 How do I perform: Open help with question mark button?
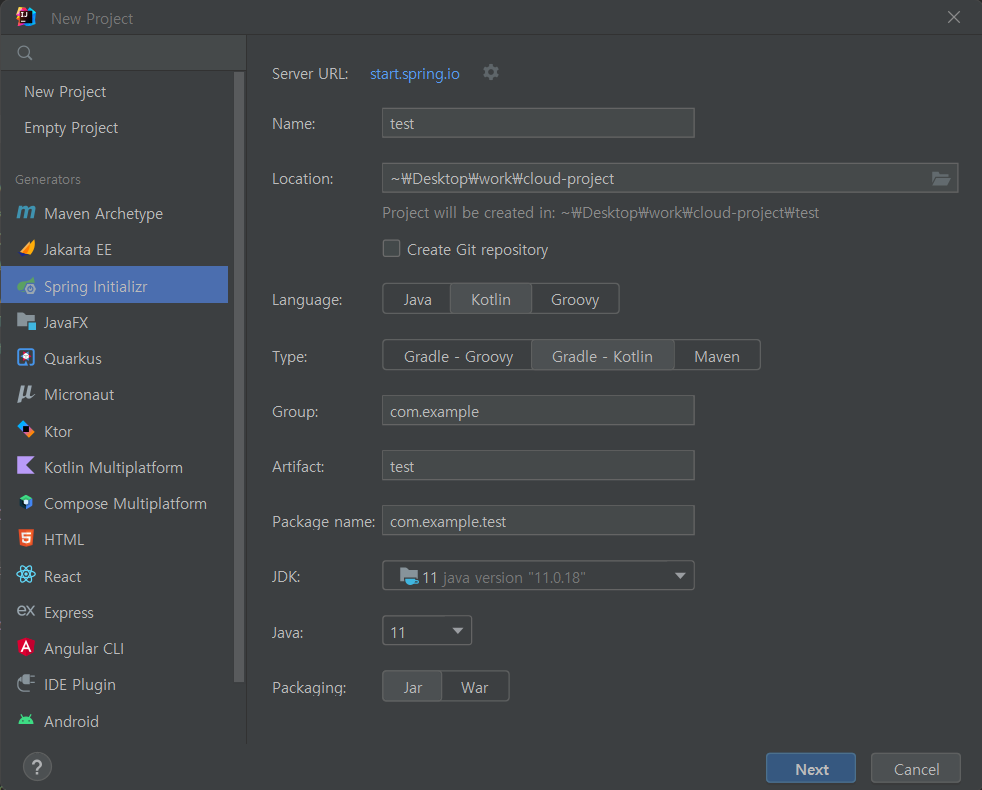click(x=38, y=766)
